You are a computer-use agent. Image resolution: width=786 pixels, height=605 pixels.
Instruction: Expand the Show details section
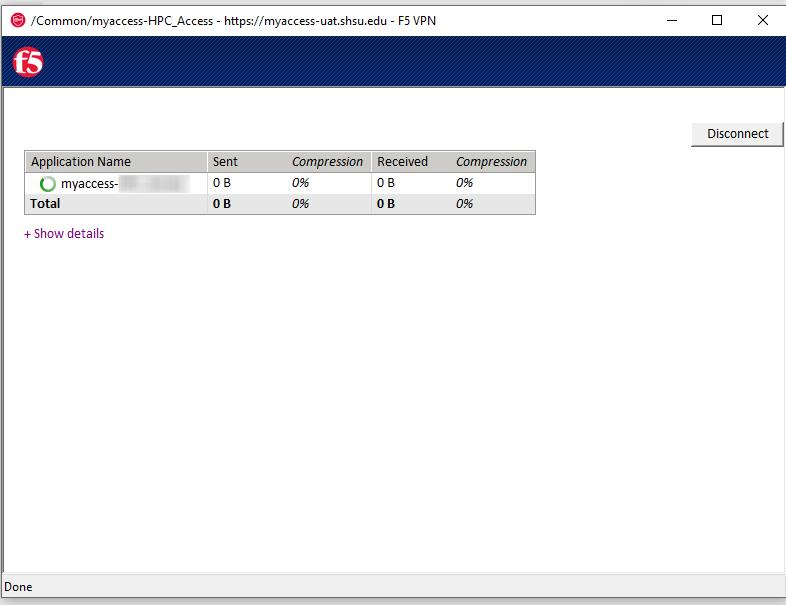64,234
